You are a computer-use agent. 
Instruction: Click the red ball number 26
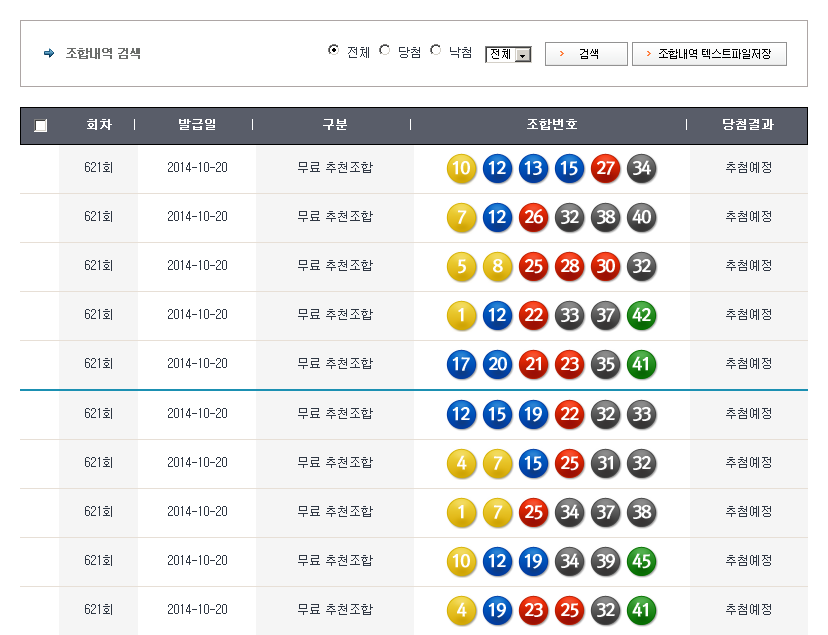click(x=533, y=217)
